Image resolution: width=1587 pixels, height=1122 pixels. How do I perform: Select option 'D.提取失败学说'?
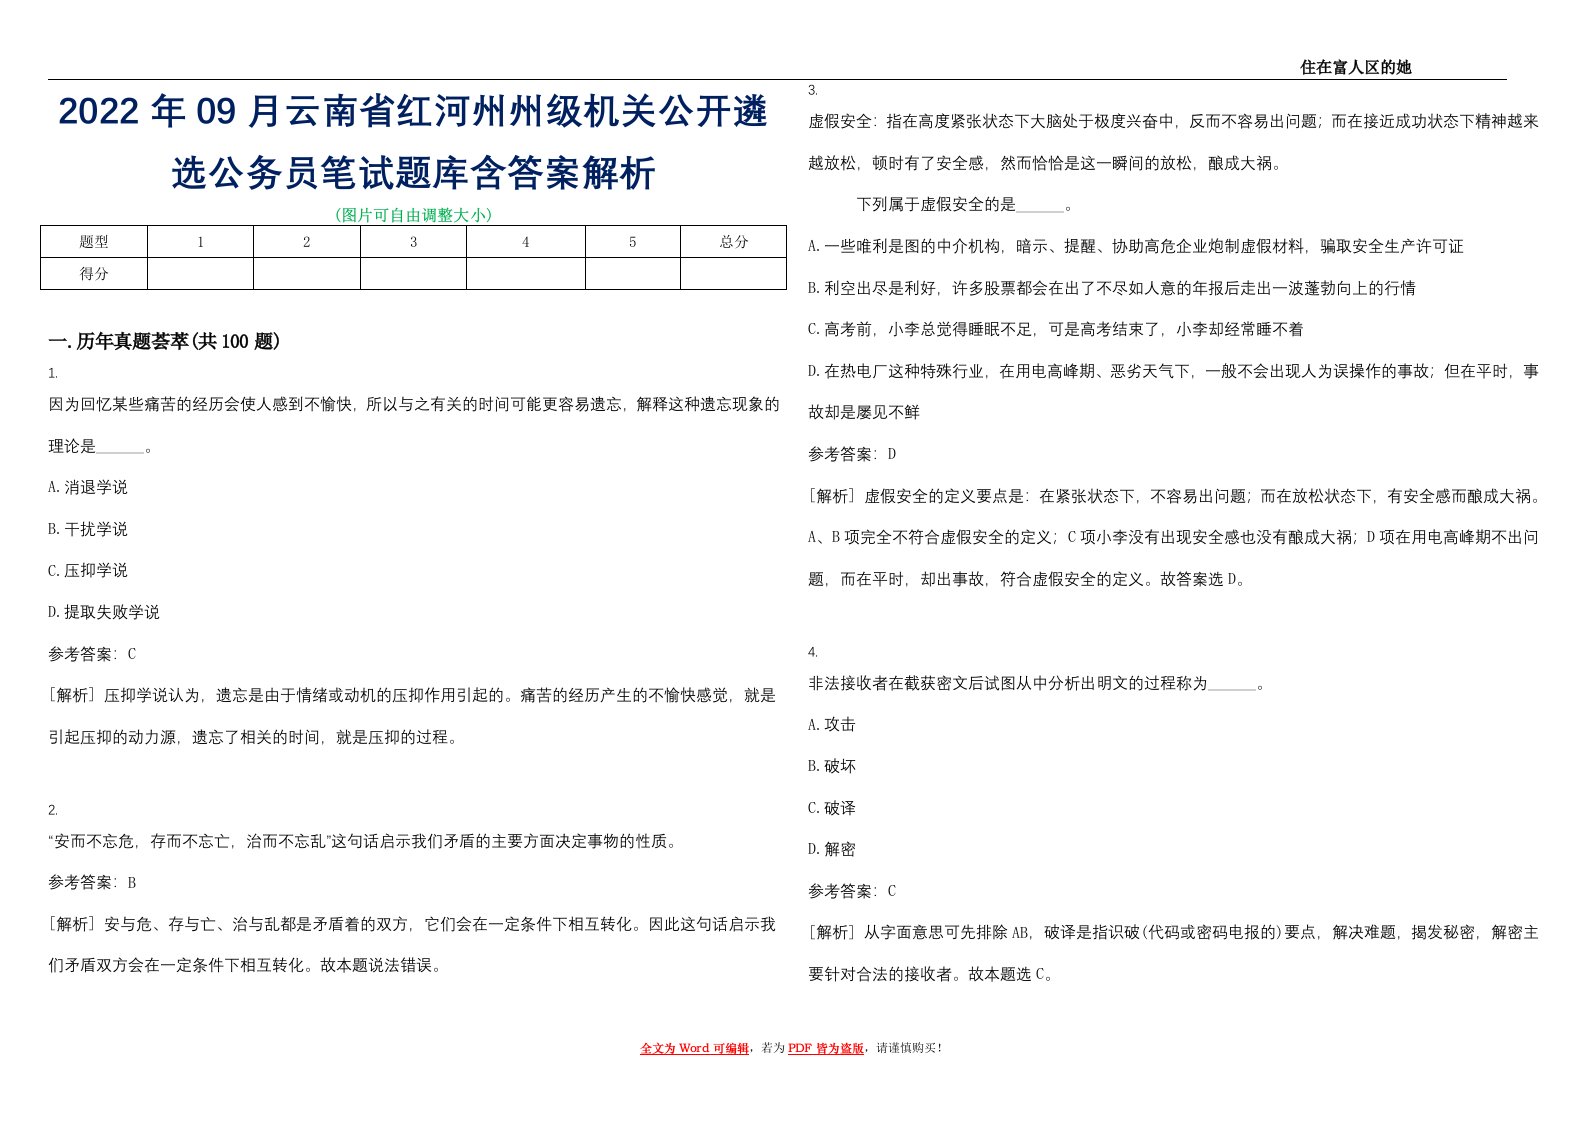[104, 612]
